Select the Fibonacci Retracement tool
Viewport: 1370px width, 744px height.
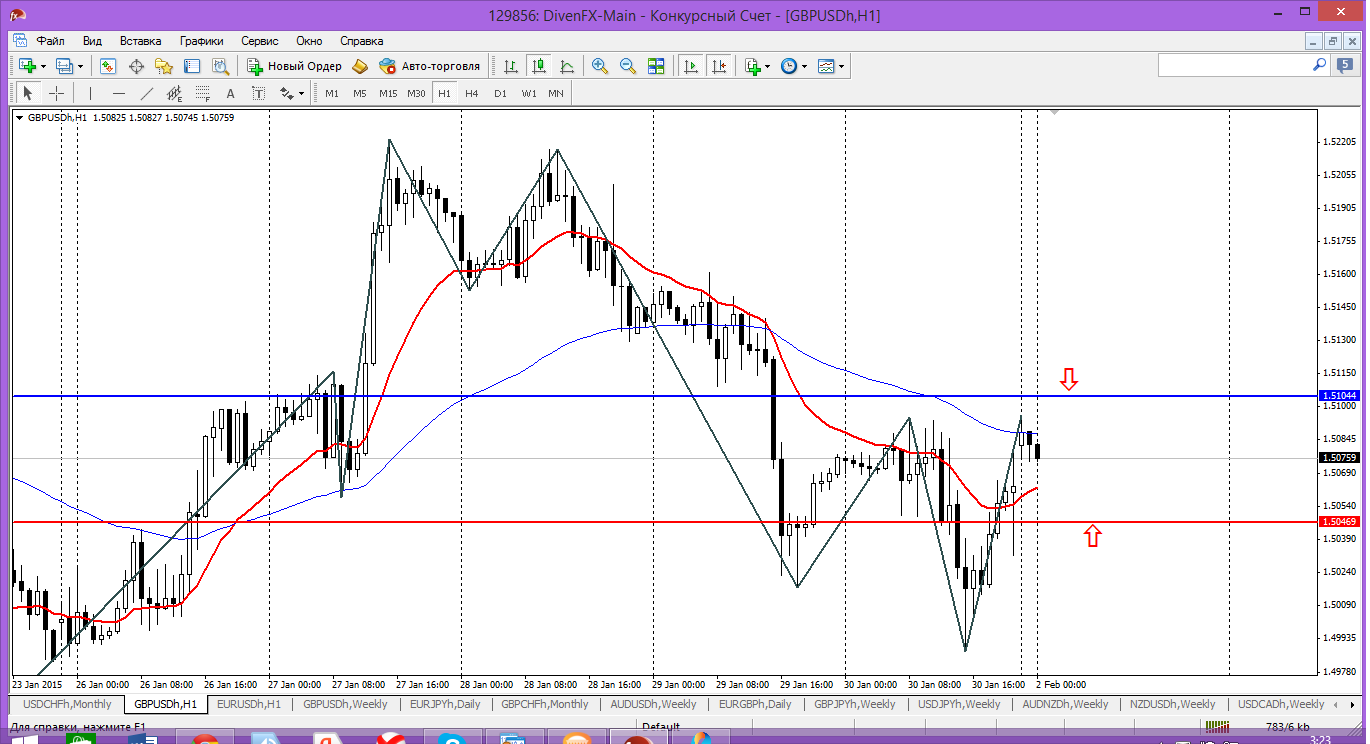[x=203, y=93]
